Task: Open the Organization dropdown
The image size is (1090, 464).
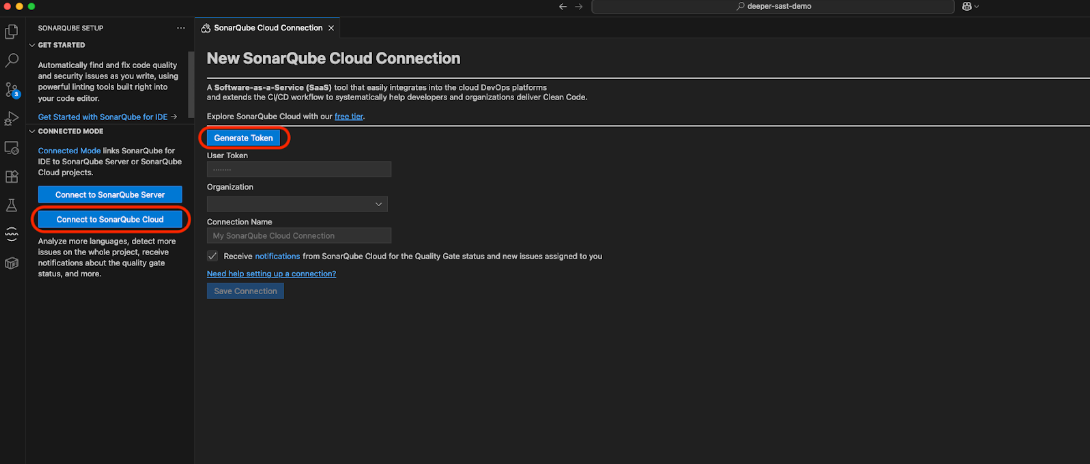Action: coord(297,204)
